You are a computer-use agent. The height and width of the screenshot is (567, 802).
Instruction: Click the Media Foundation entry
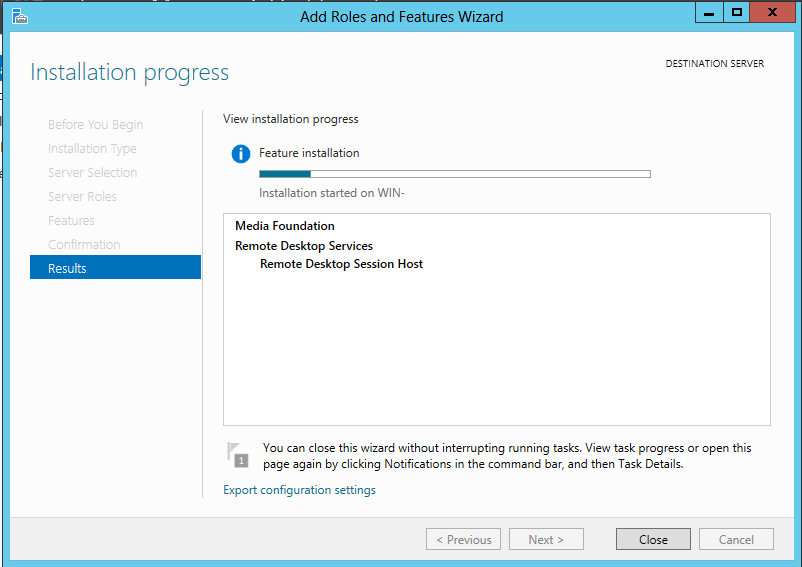[x=285, y=226]
